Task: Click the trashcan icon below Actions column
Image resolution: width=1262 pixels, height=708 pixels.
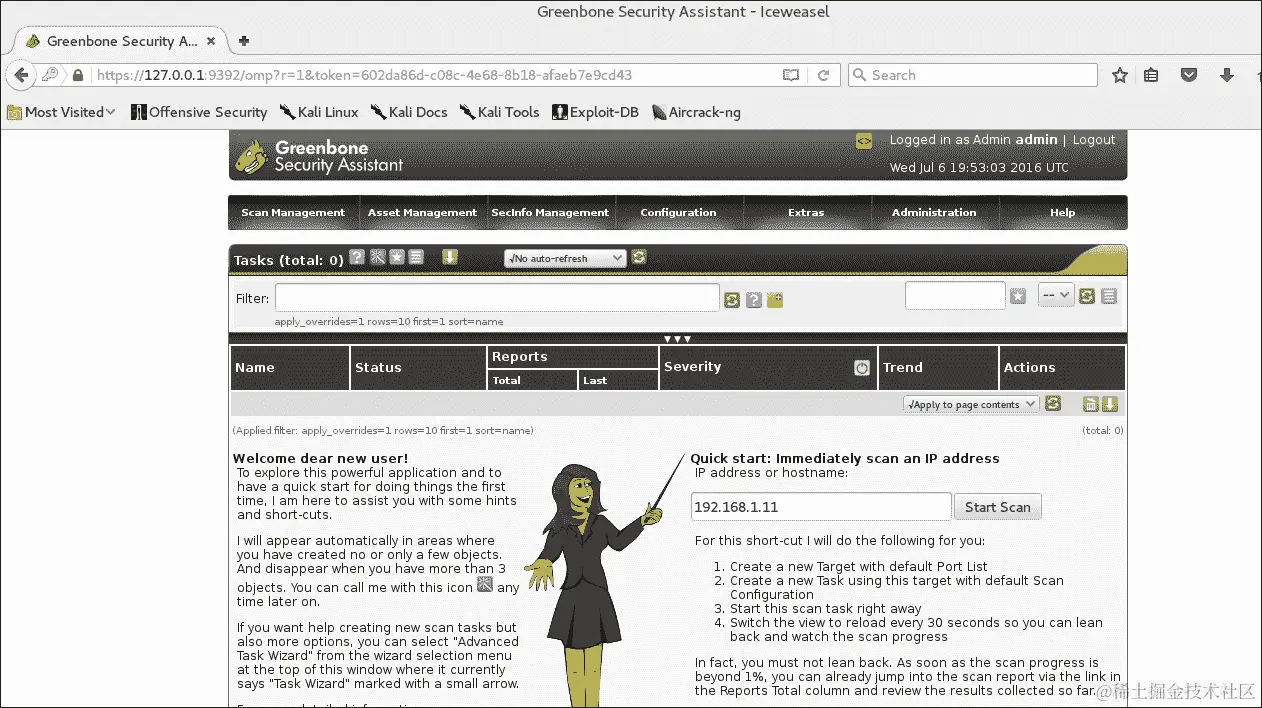Action: 1091,404
